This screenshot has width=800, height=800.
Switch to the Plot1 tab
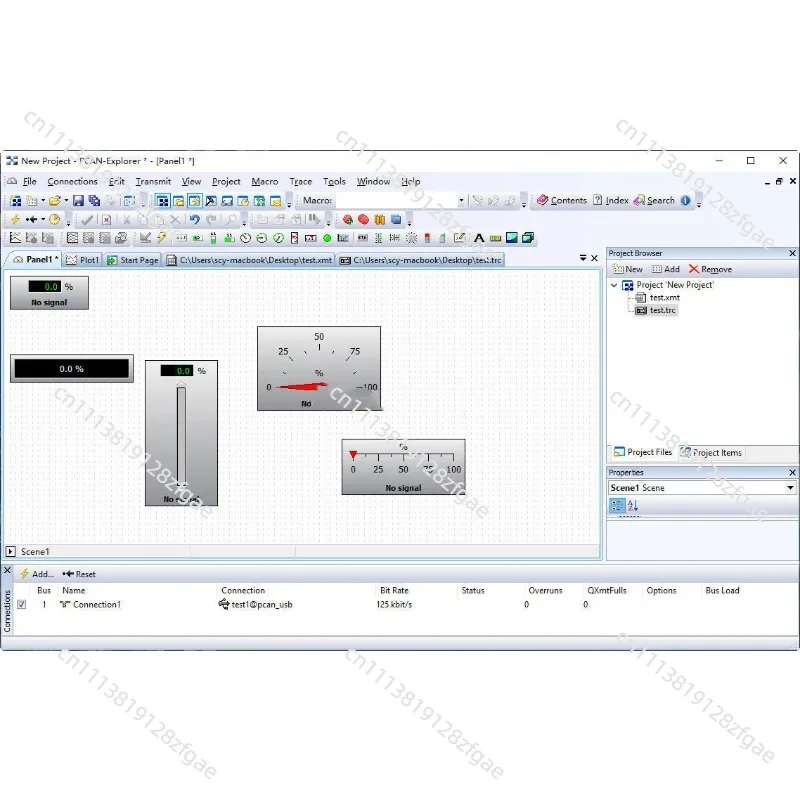coord(83,260)
